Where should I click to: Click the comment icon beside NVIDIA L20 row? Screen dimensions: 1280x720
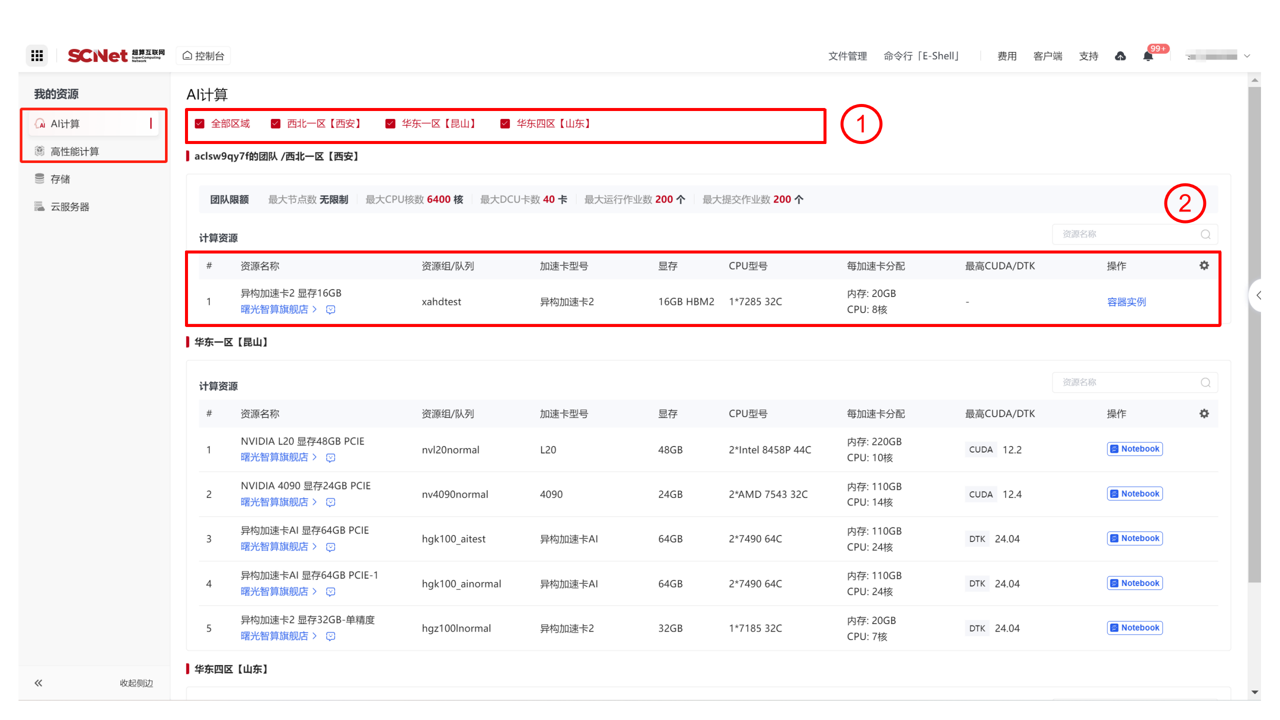coord(331,458)
